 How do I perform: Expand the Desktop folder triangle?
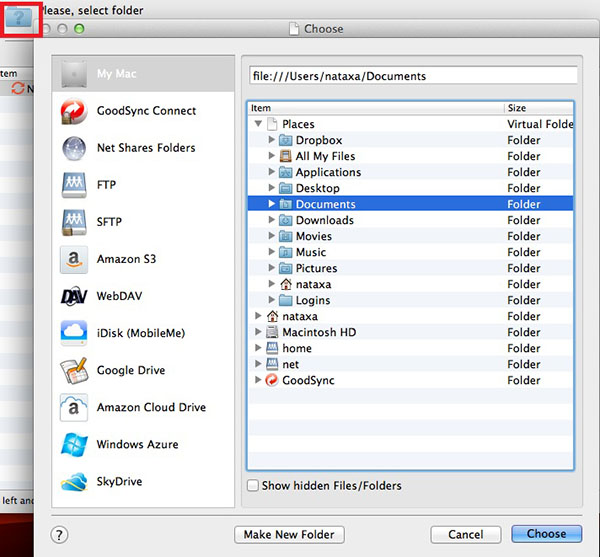click(271, 188)
